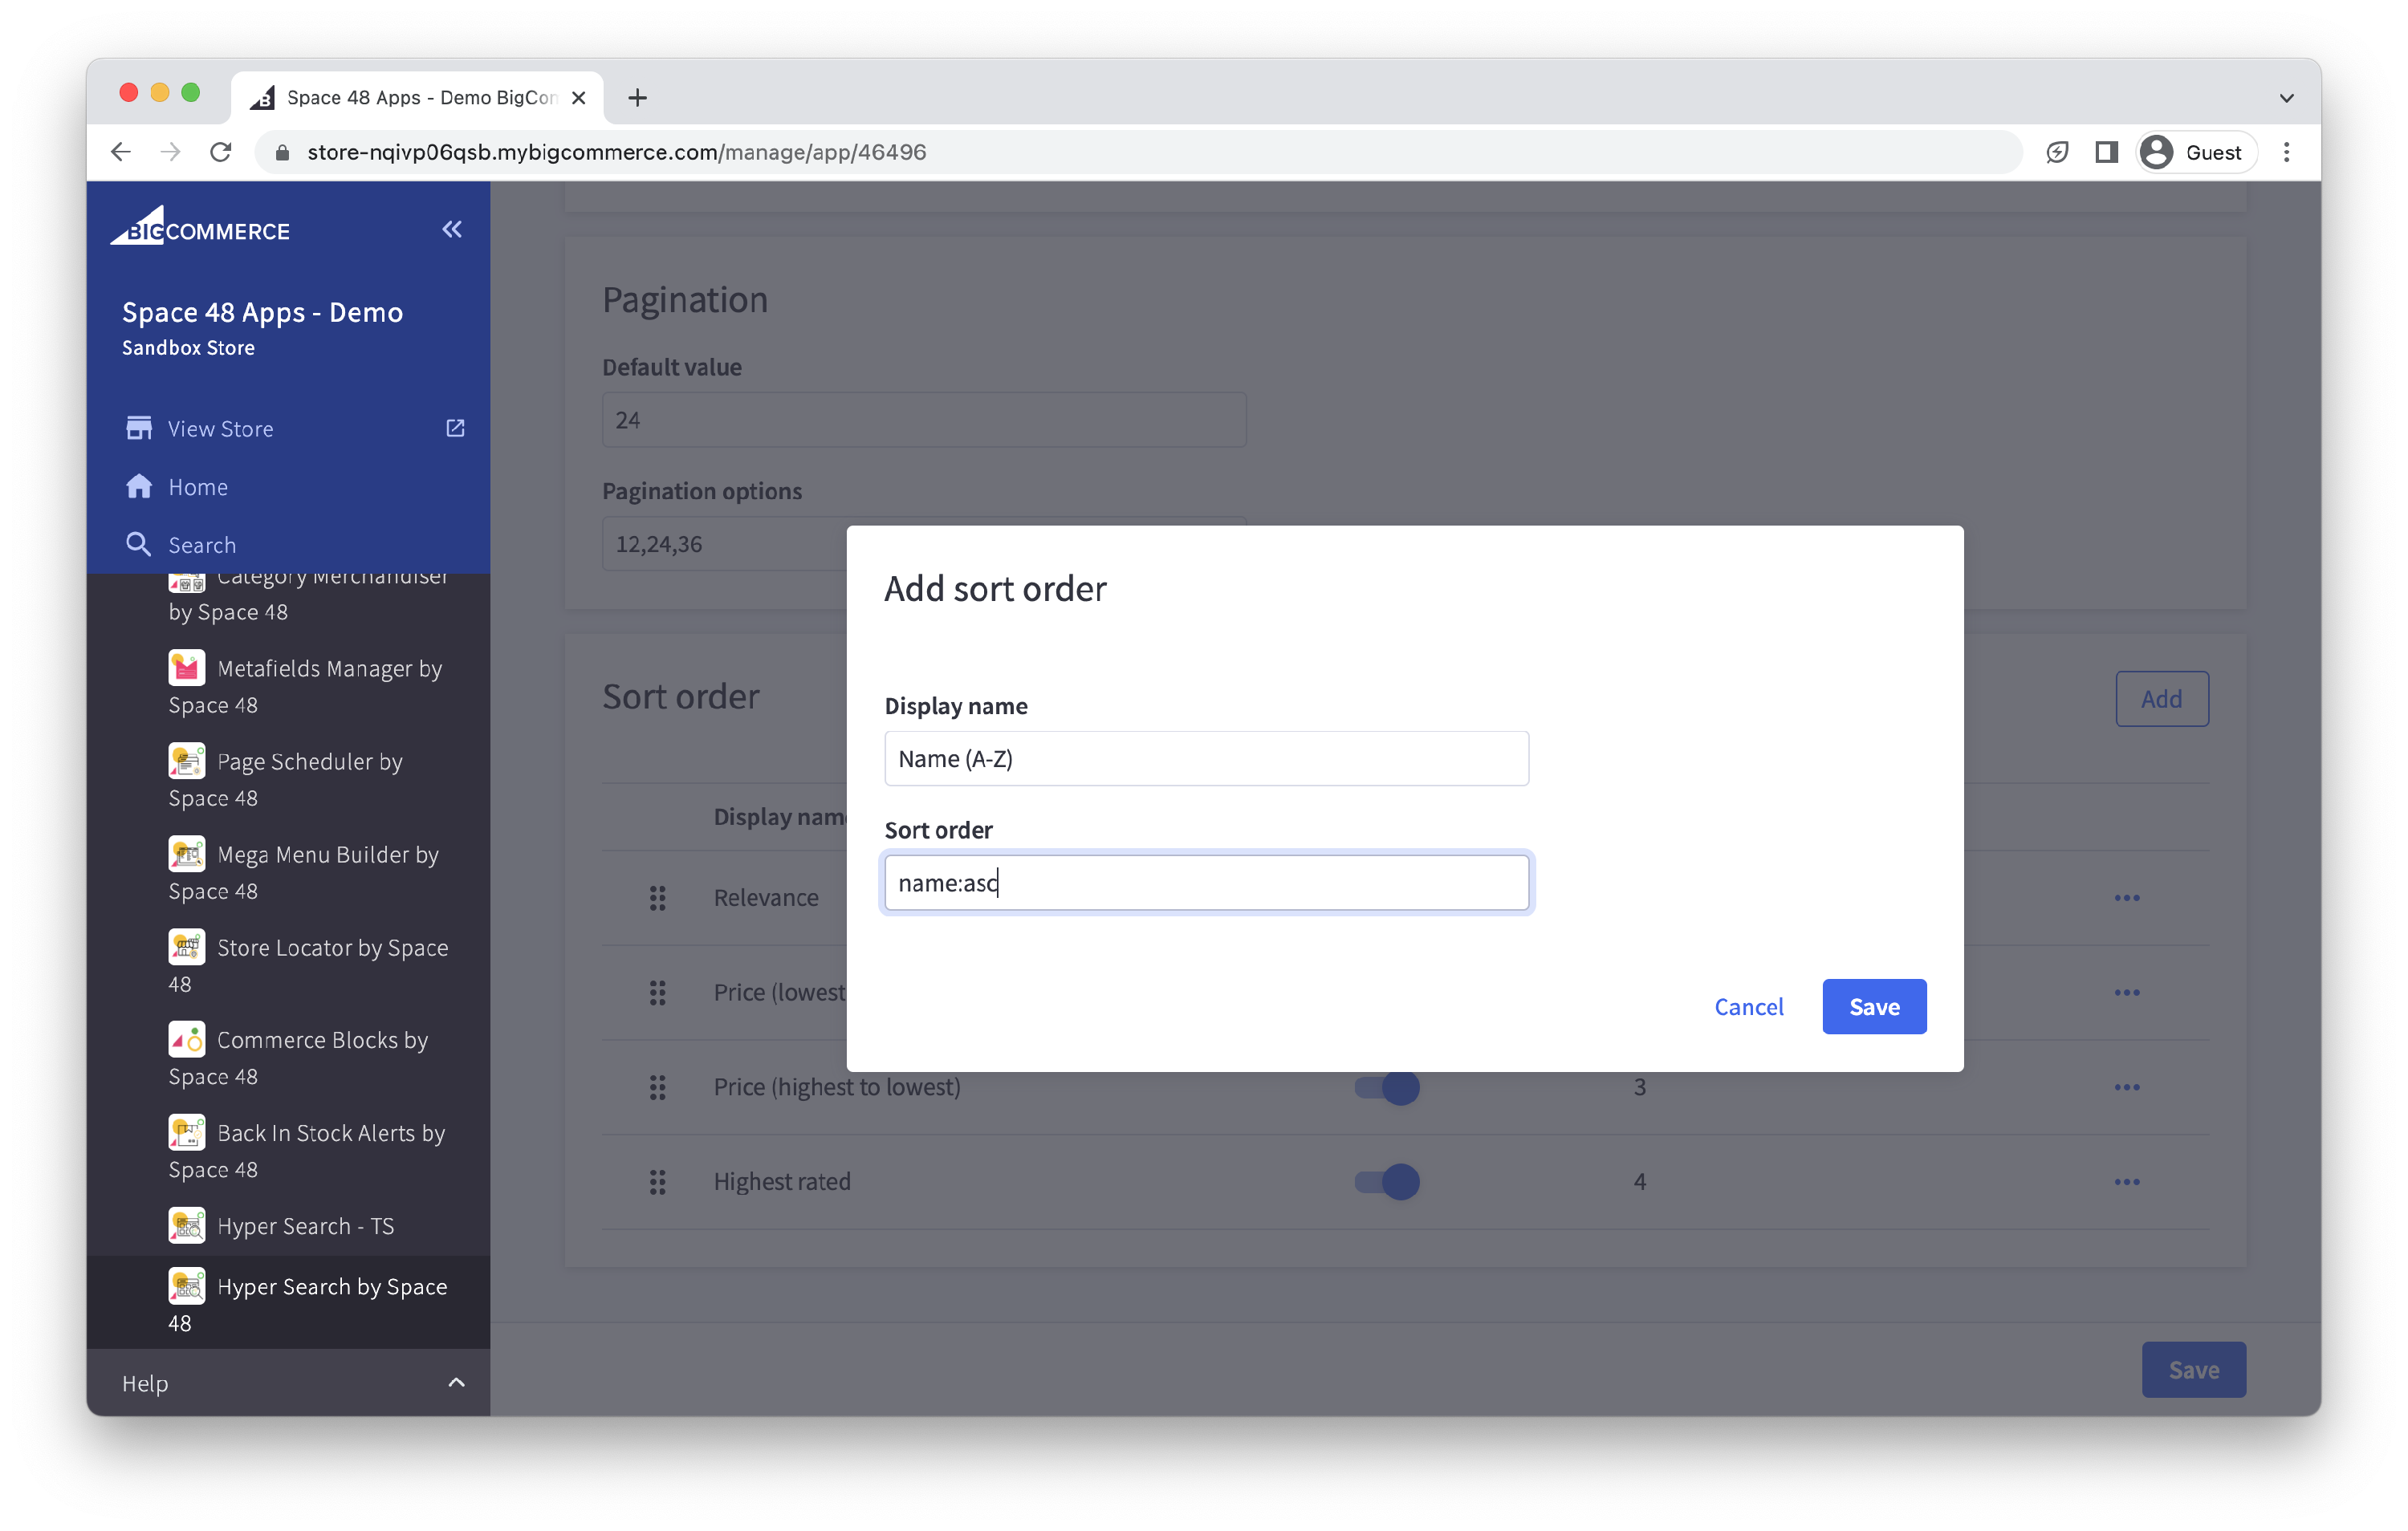Image resolution: width=2408 pixels, height=1531 pixels.
Task: Open the Guest profile menu
Action: tap(2195, 152)
